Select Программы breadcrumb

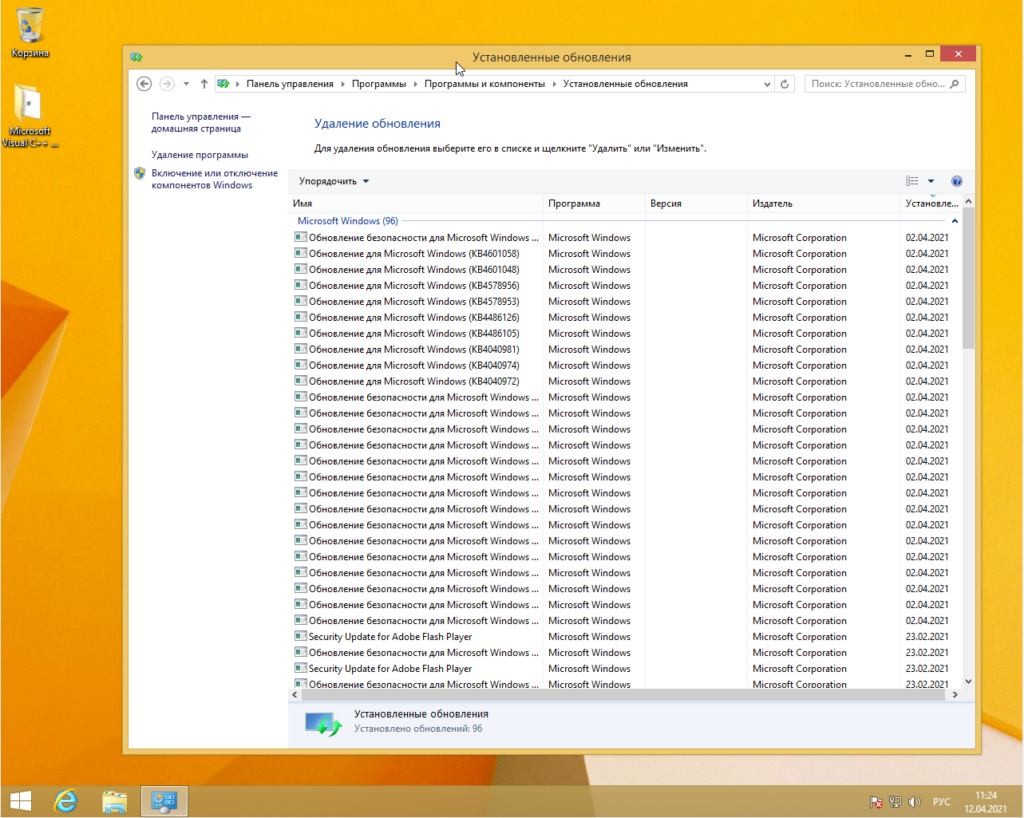379,84
